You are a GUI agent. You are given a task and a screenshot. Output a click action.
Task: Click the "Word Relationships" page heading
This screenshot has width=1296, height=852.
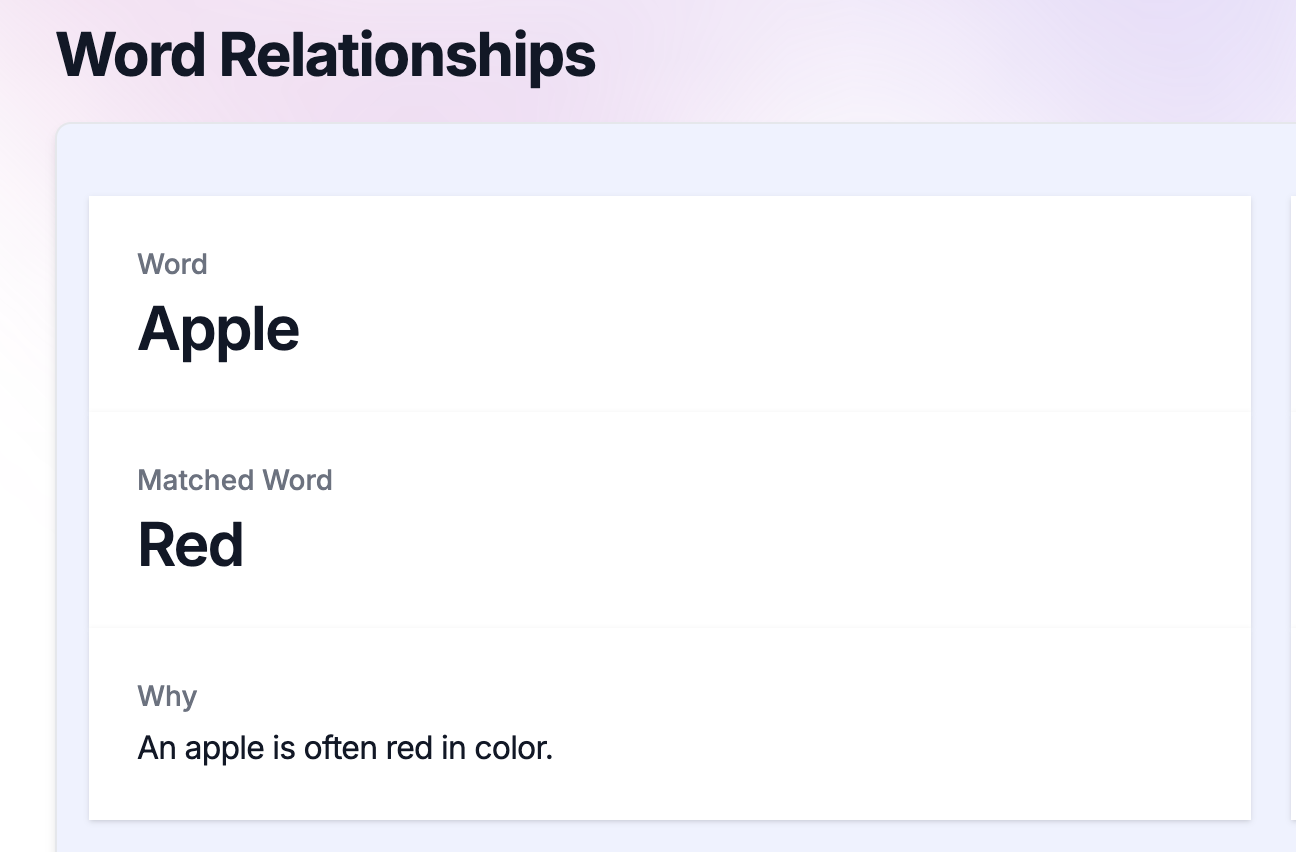[x=326, y=55]
